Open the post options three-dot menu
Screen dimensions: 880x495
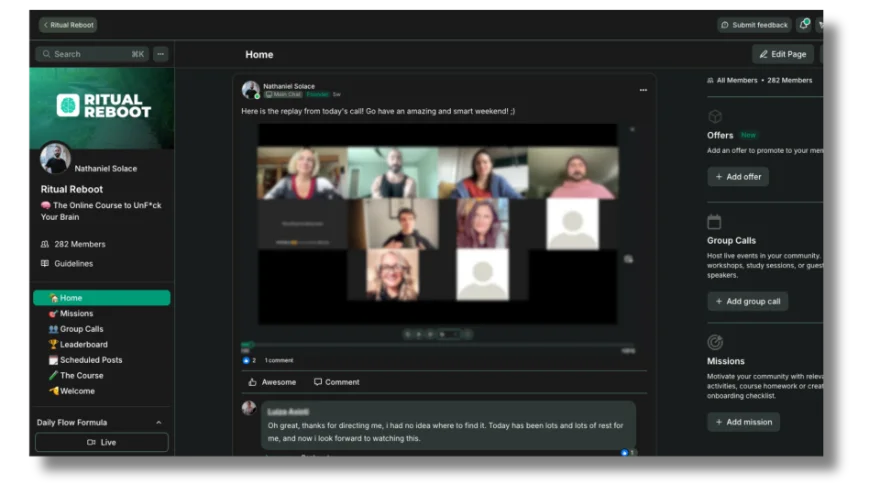point(643,90)
